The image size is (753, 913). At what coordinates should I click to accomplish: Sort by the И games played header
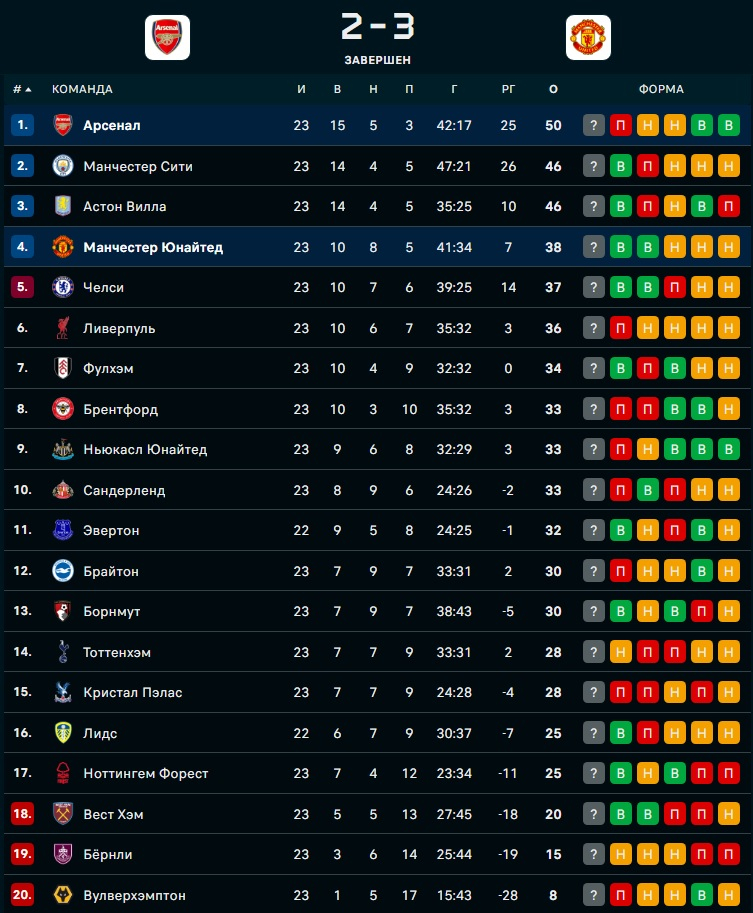(301, 89)
